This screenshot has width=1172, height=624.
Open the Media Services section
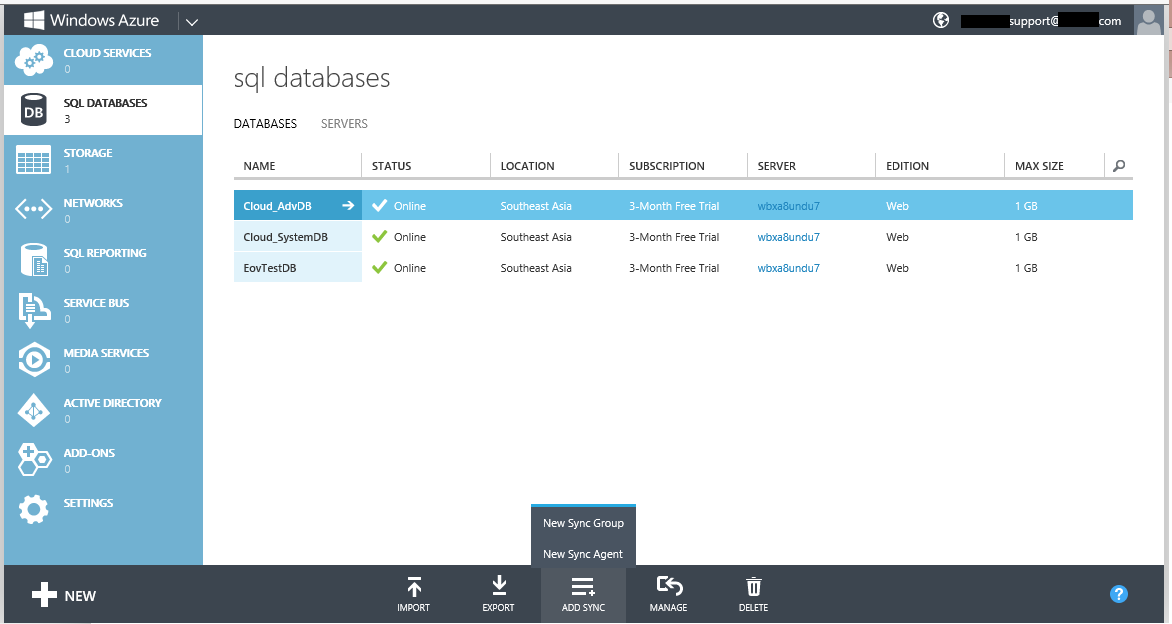pos(104,360)
